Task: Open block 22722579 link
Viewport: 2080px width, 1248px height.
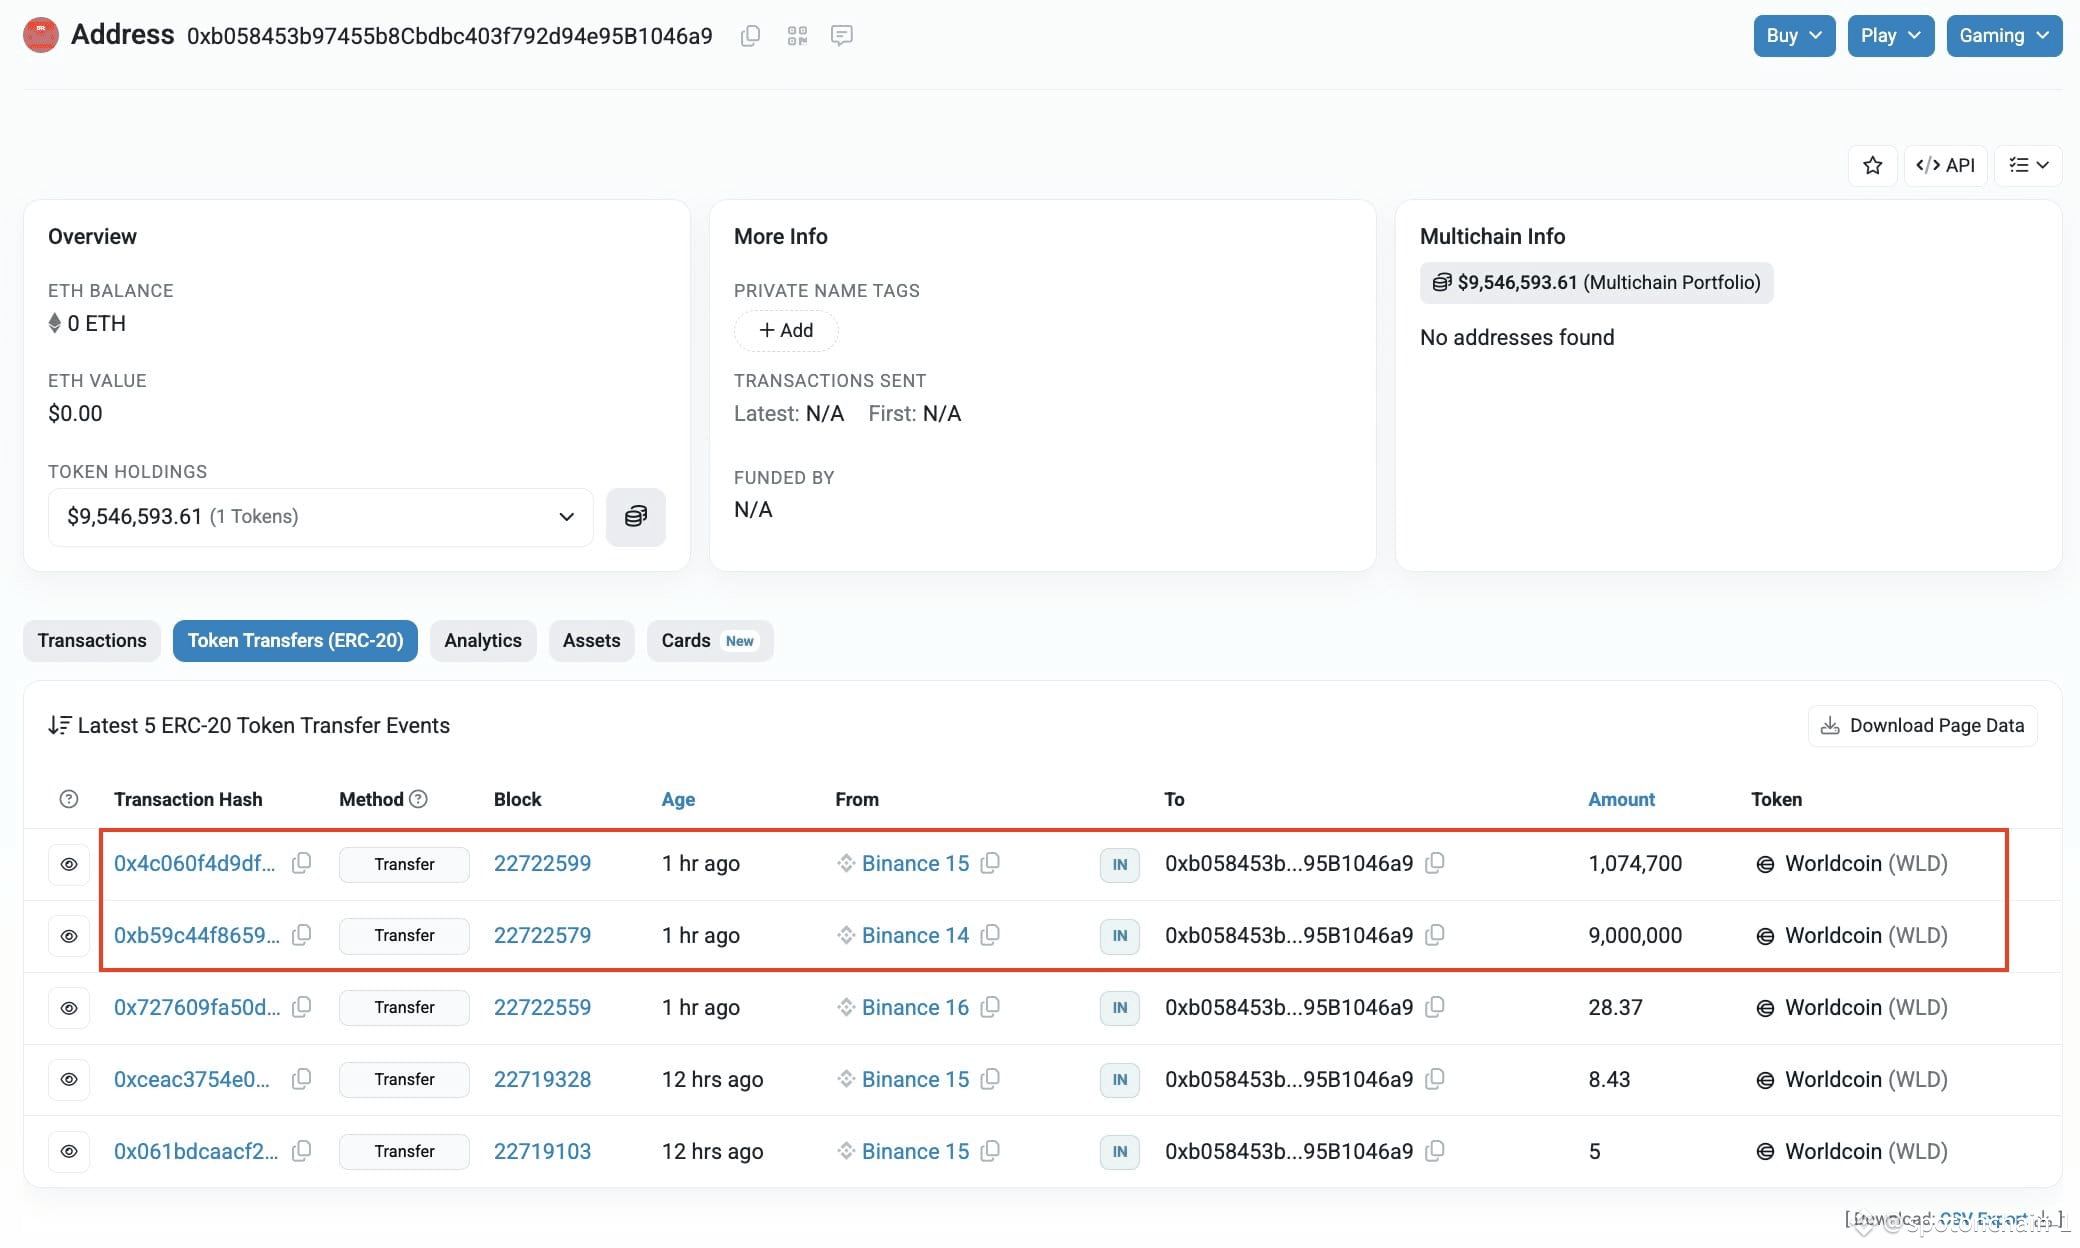Action: coord(542,935)
